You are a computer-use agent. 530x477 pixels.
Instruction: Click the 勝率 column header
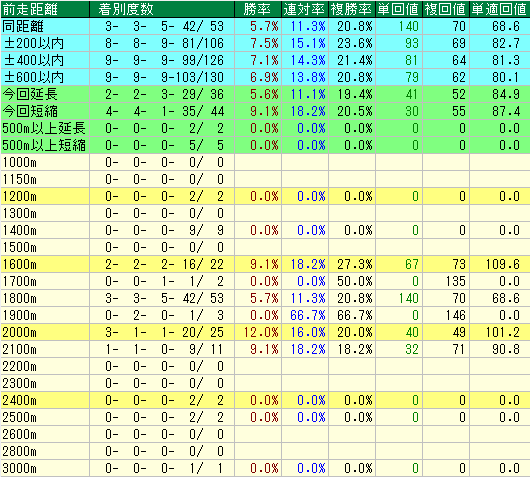(x=258, y=9)
